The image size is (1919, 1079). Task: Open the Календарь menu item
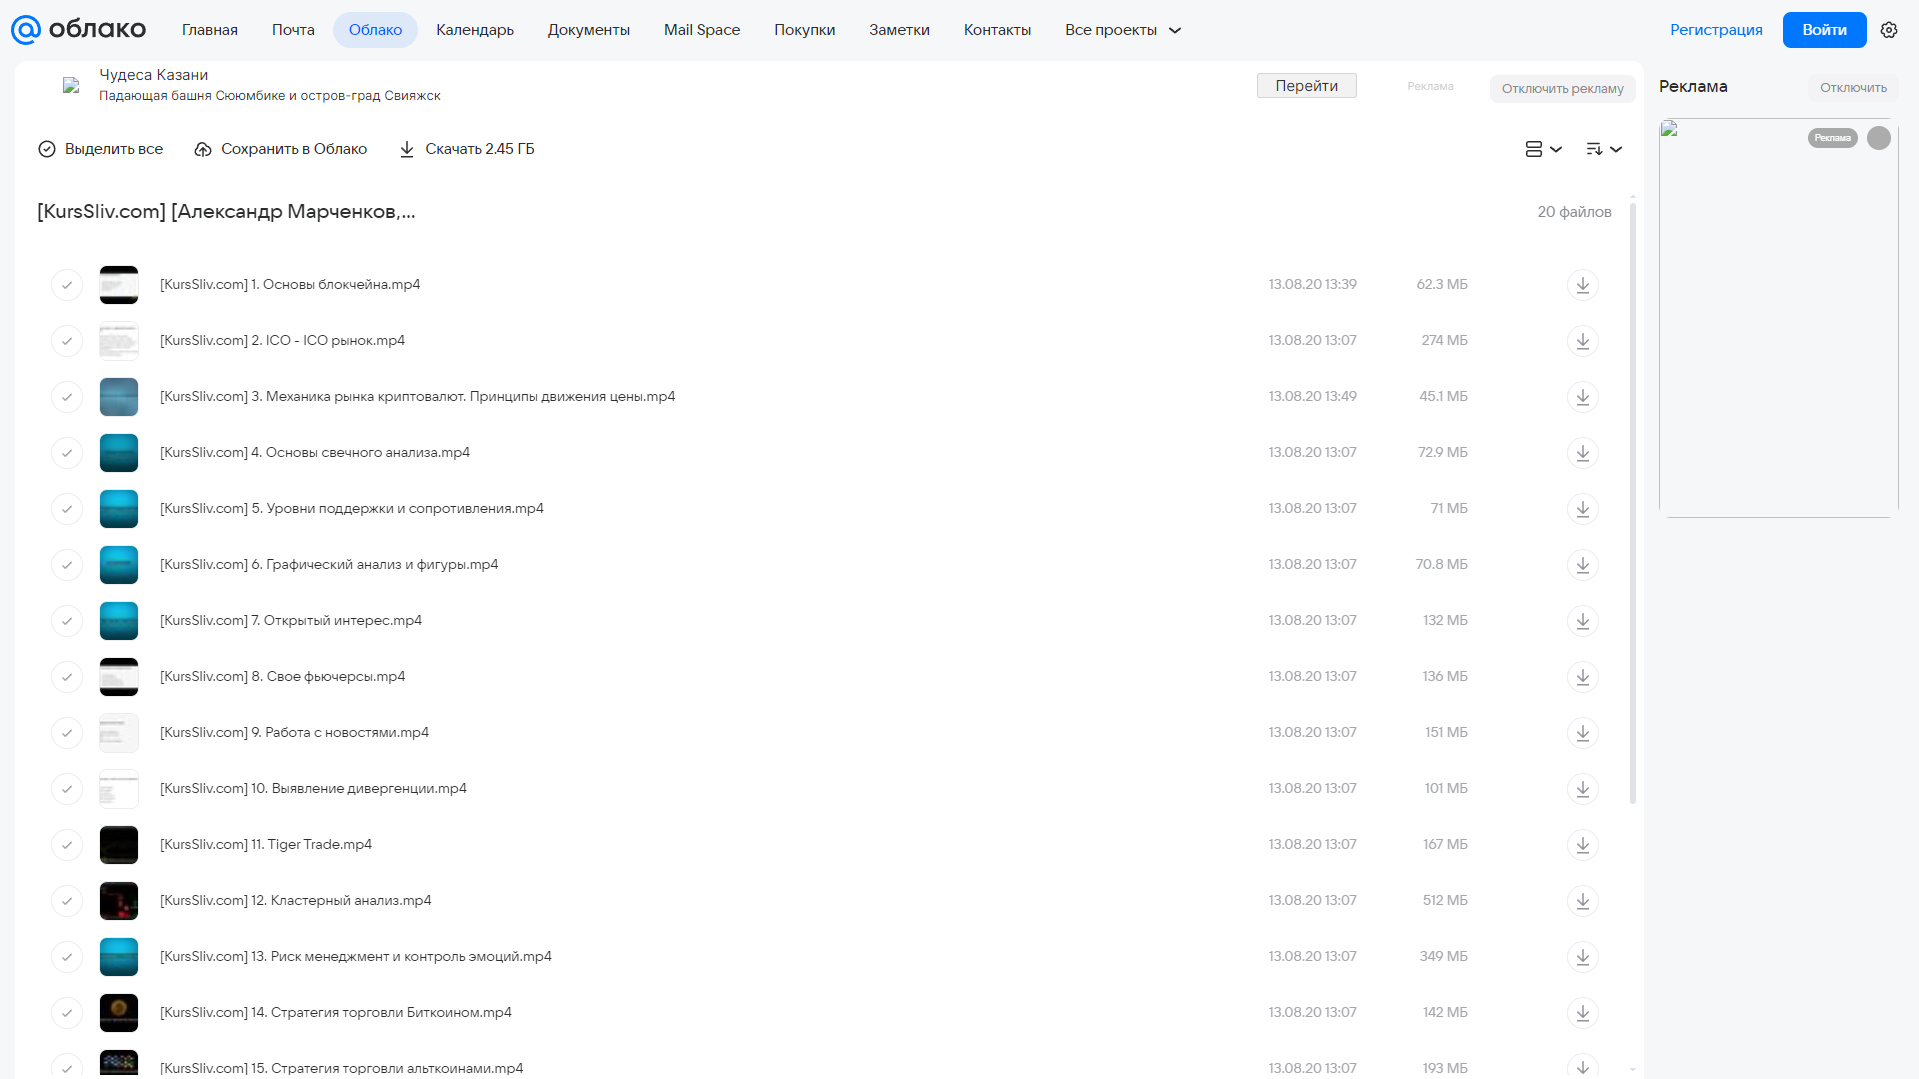pos(475,30)
